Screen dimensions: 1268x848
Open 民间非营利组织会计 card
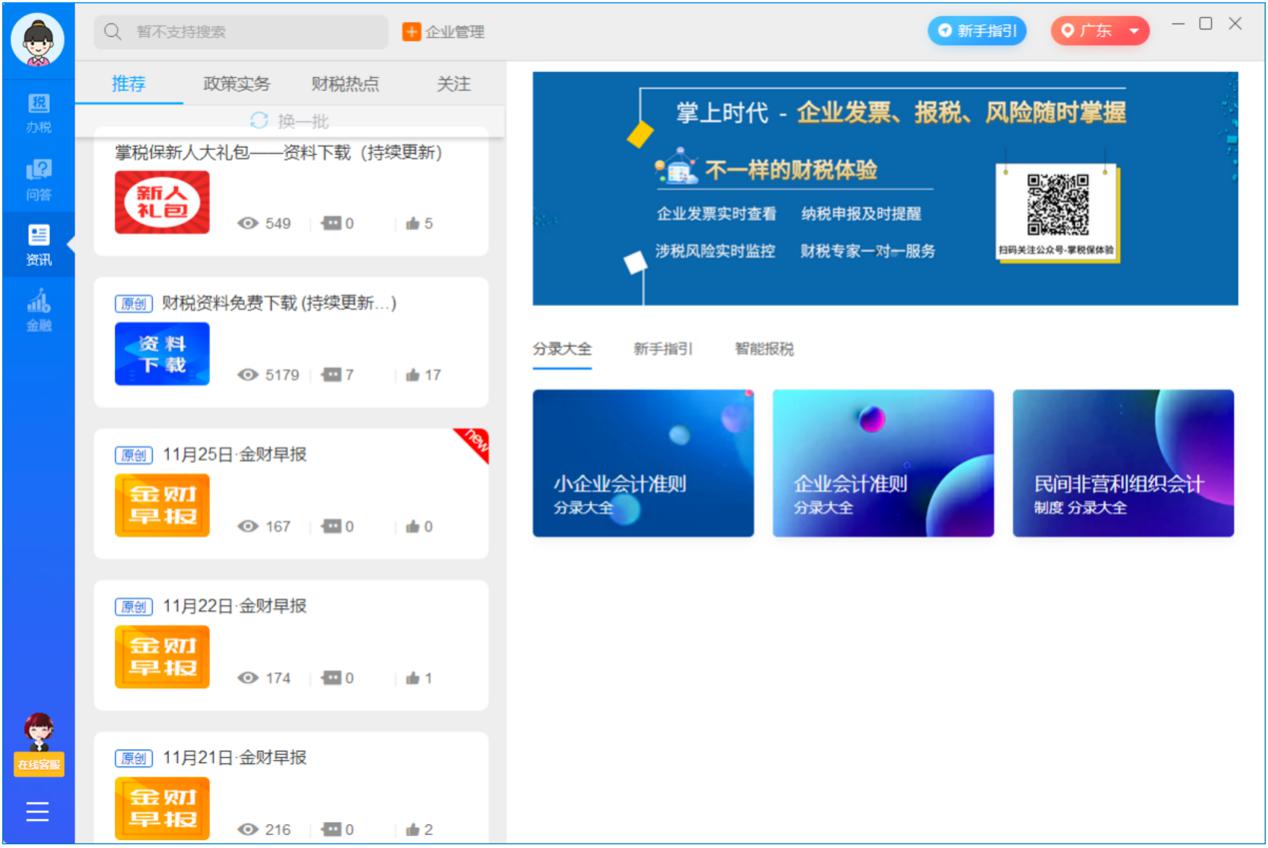click(x=1123, y=463)
